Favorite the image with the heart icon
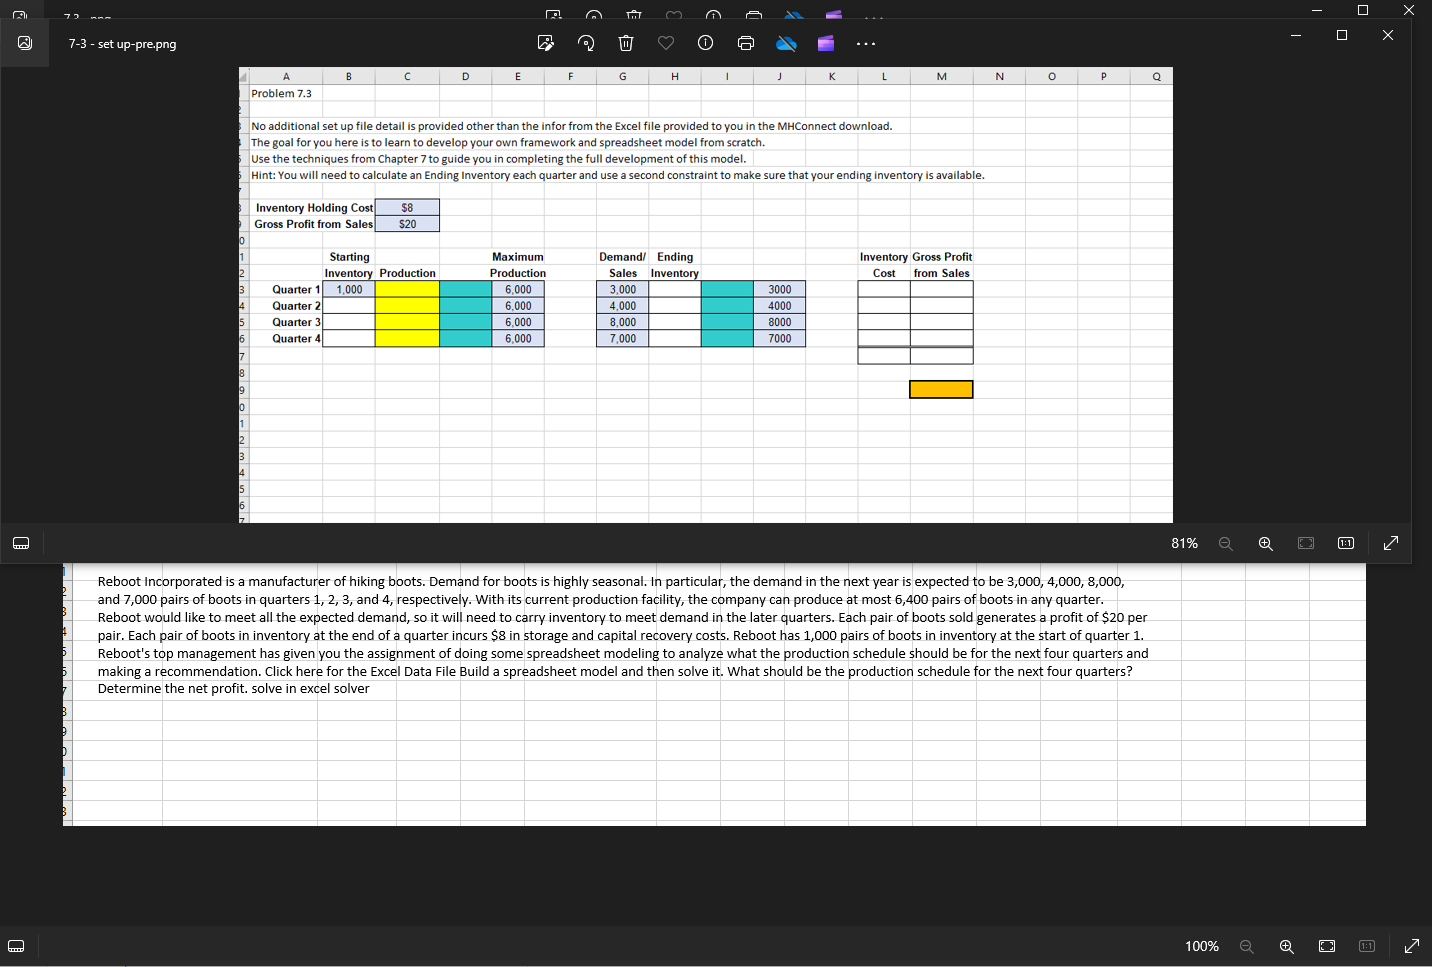Viewport: 1432px width, 967px height. click(x=666, y=43)
